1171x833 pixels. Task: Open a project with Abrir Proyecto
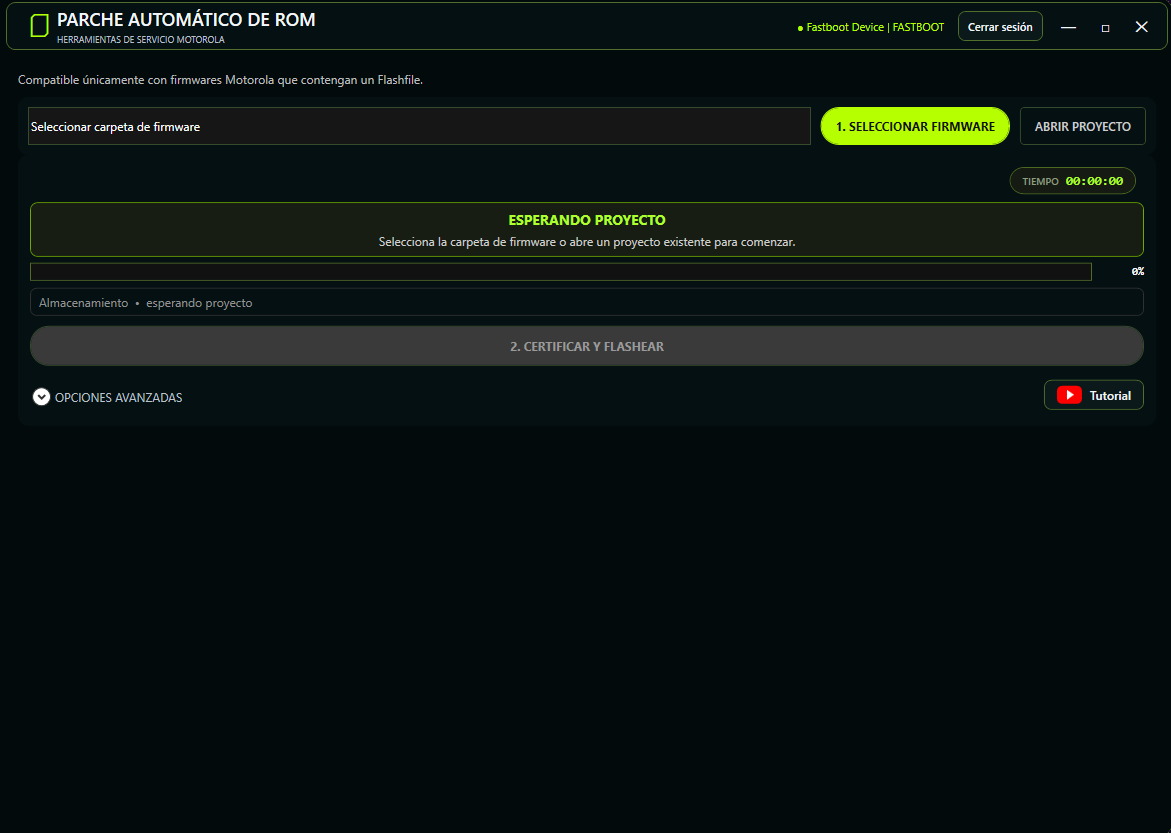[x=1082, y=126]
